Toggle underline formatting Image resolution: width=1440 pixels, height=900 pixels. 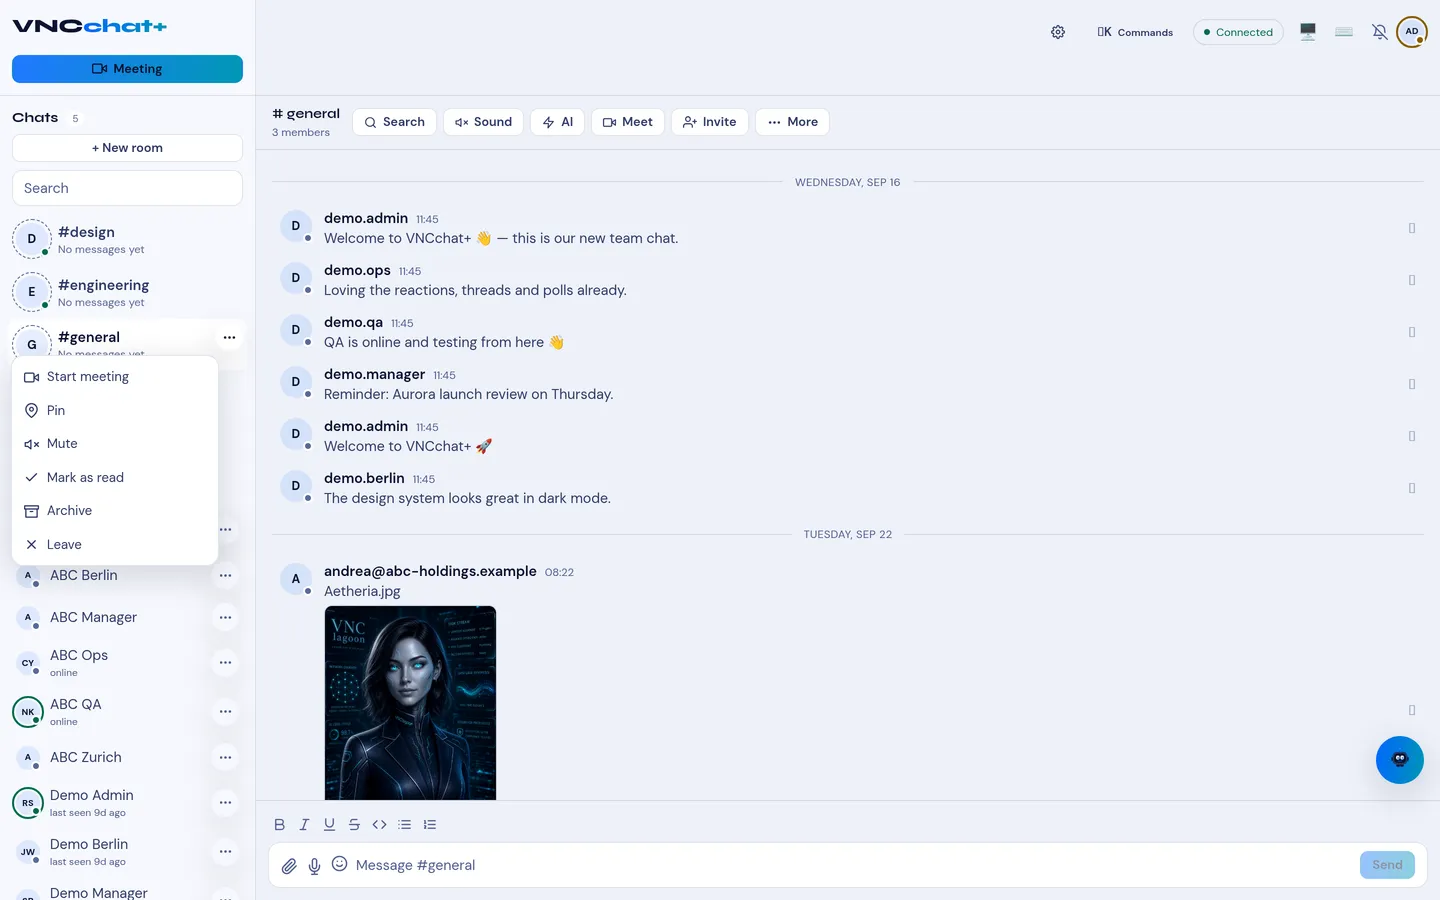(x=329, y=825)
